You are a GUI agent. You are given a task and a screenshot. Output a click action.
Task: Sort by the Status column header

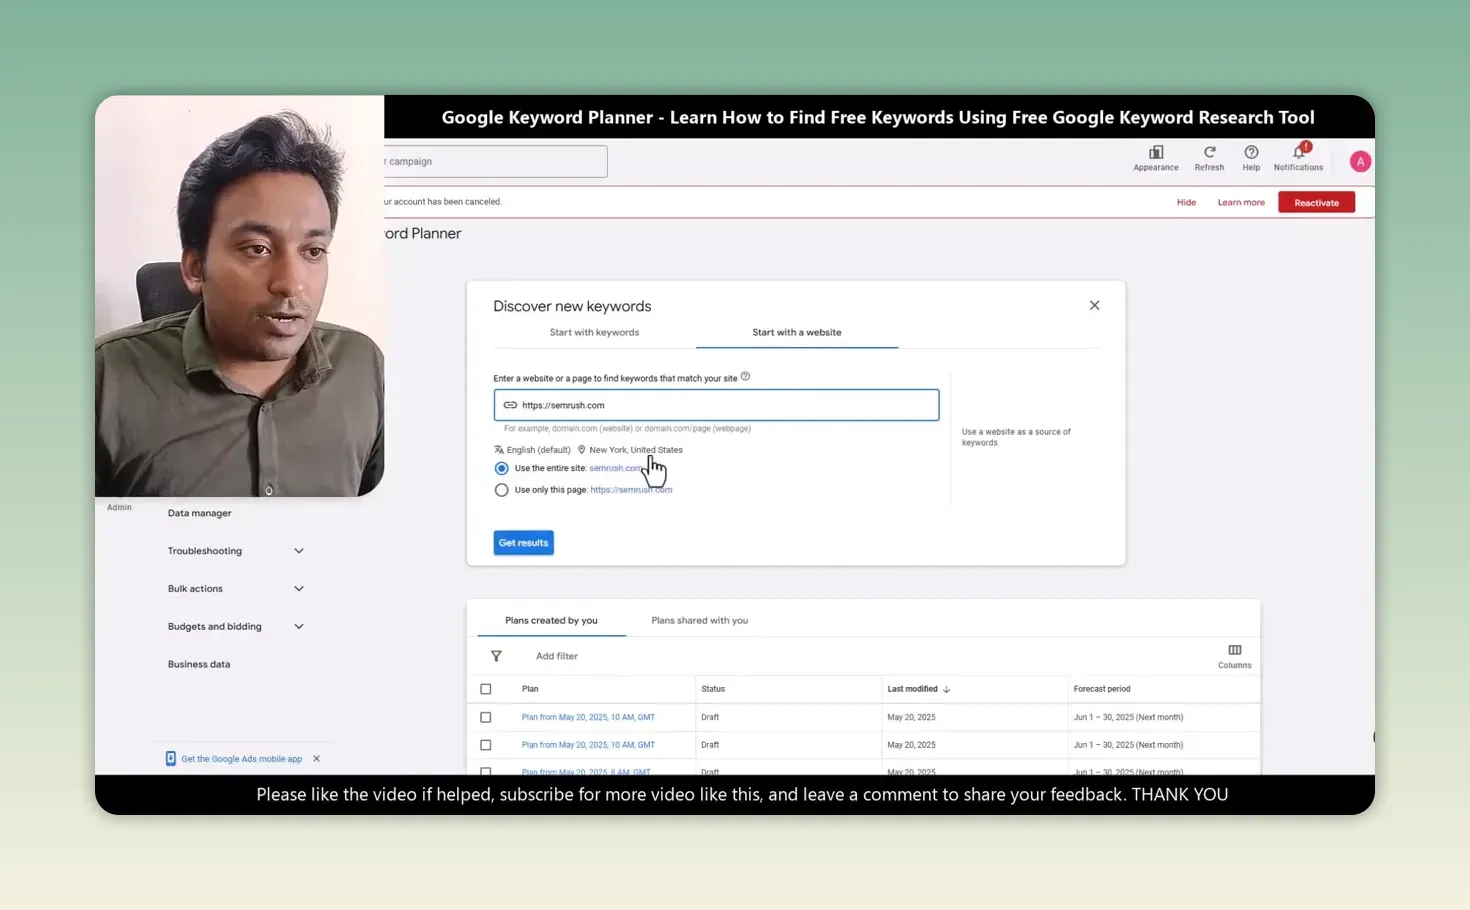713,689
